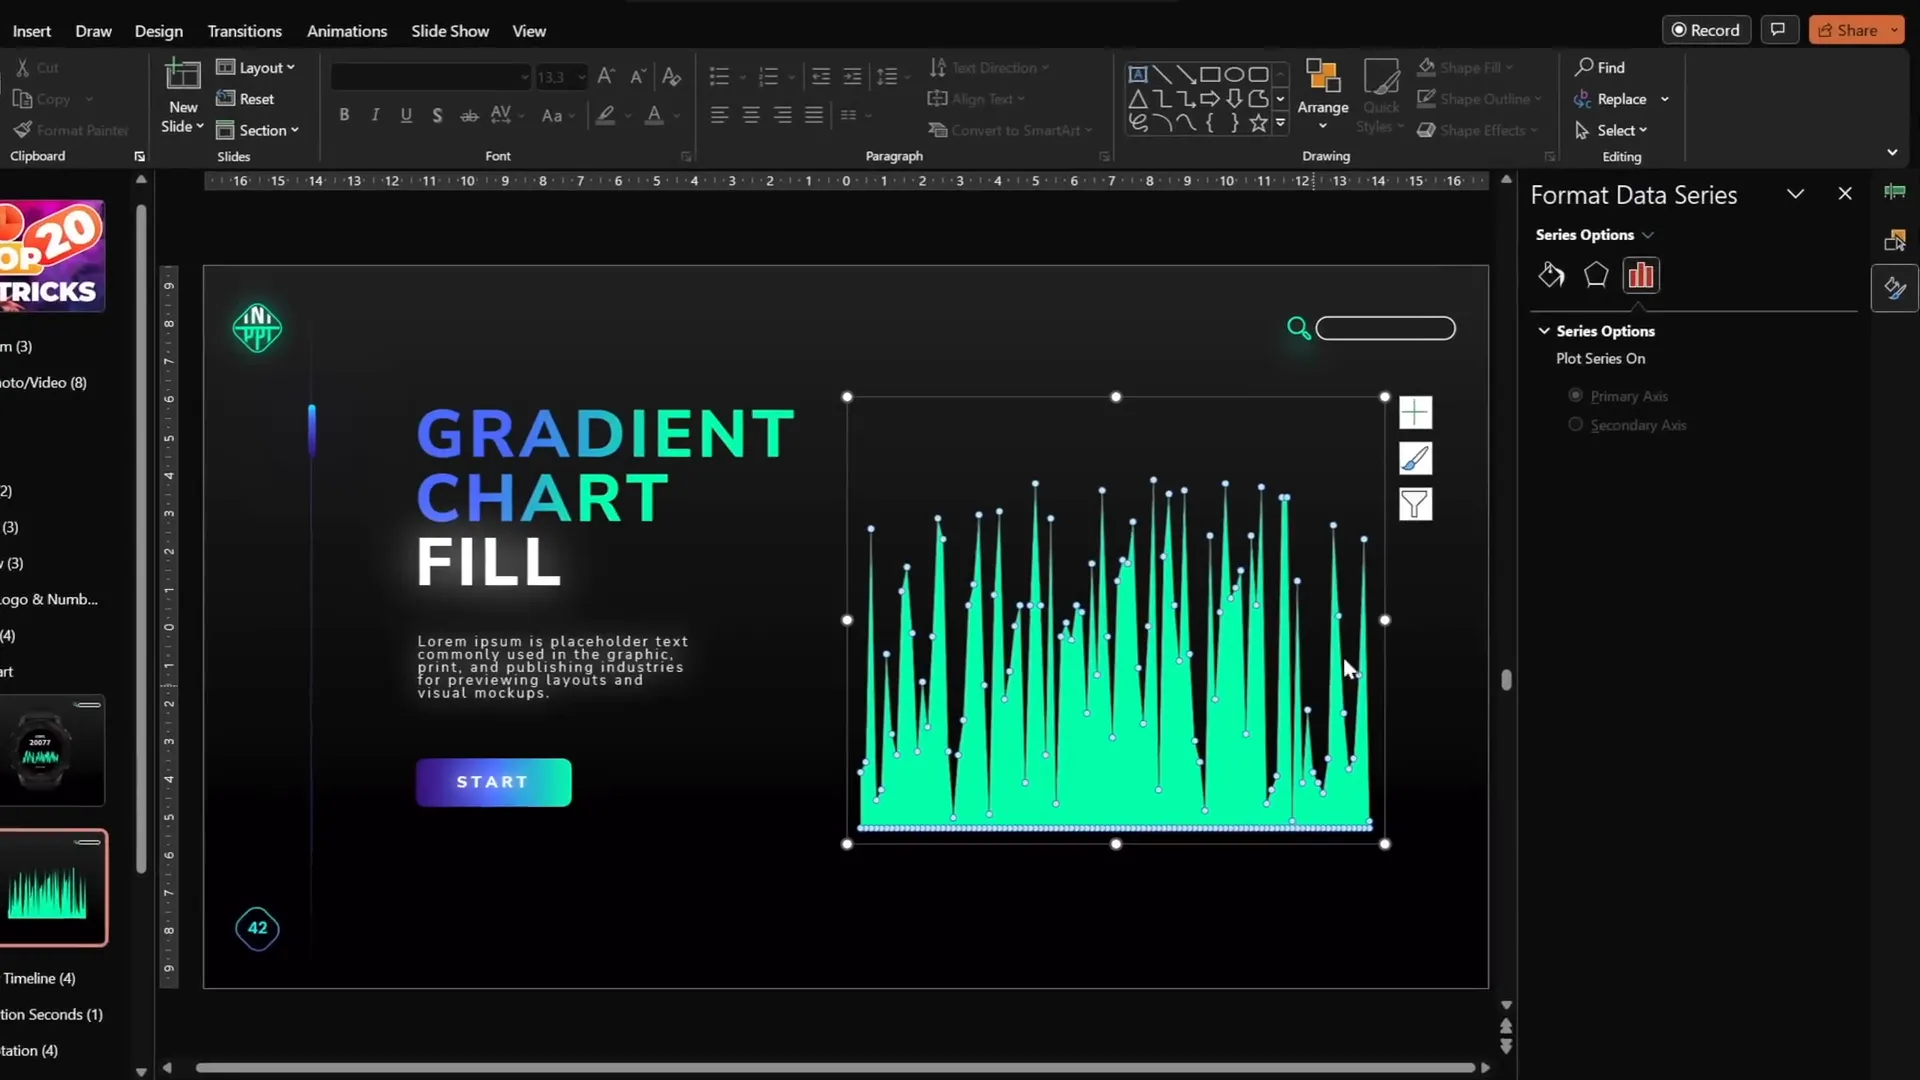The width and height of the screenshot is (1920, 1080).
Task: Click the horizontal scrollbar below the slide
Action: (x=835, y=1067)
